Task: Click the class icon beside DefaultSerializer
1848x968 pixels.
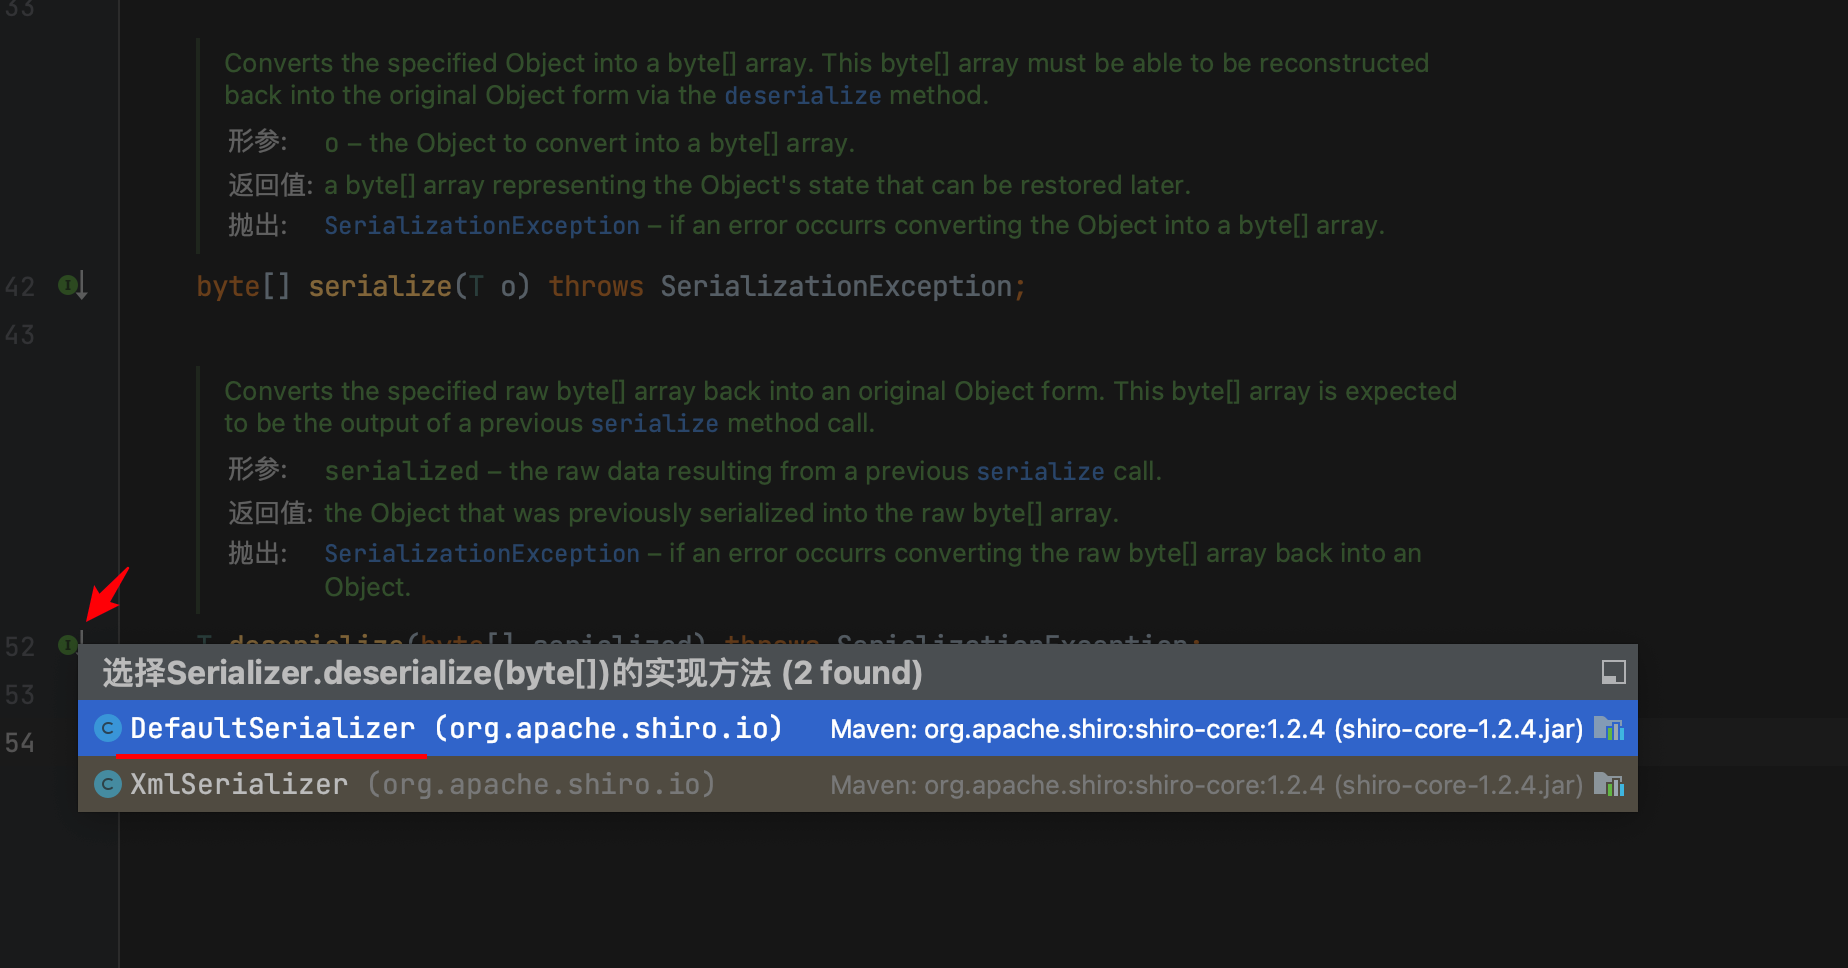Action: tap(107, 728)
